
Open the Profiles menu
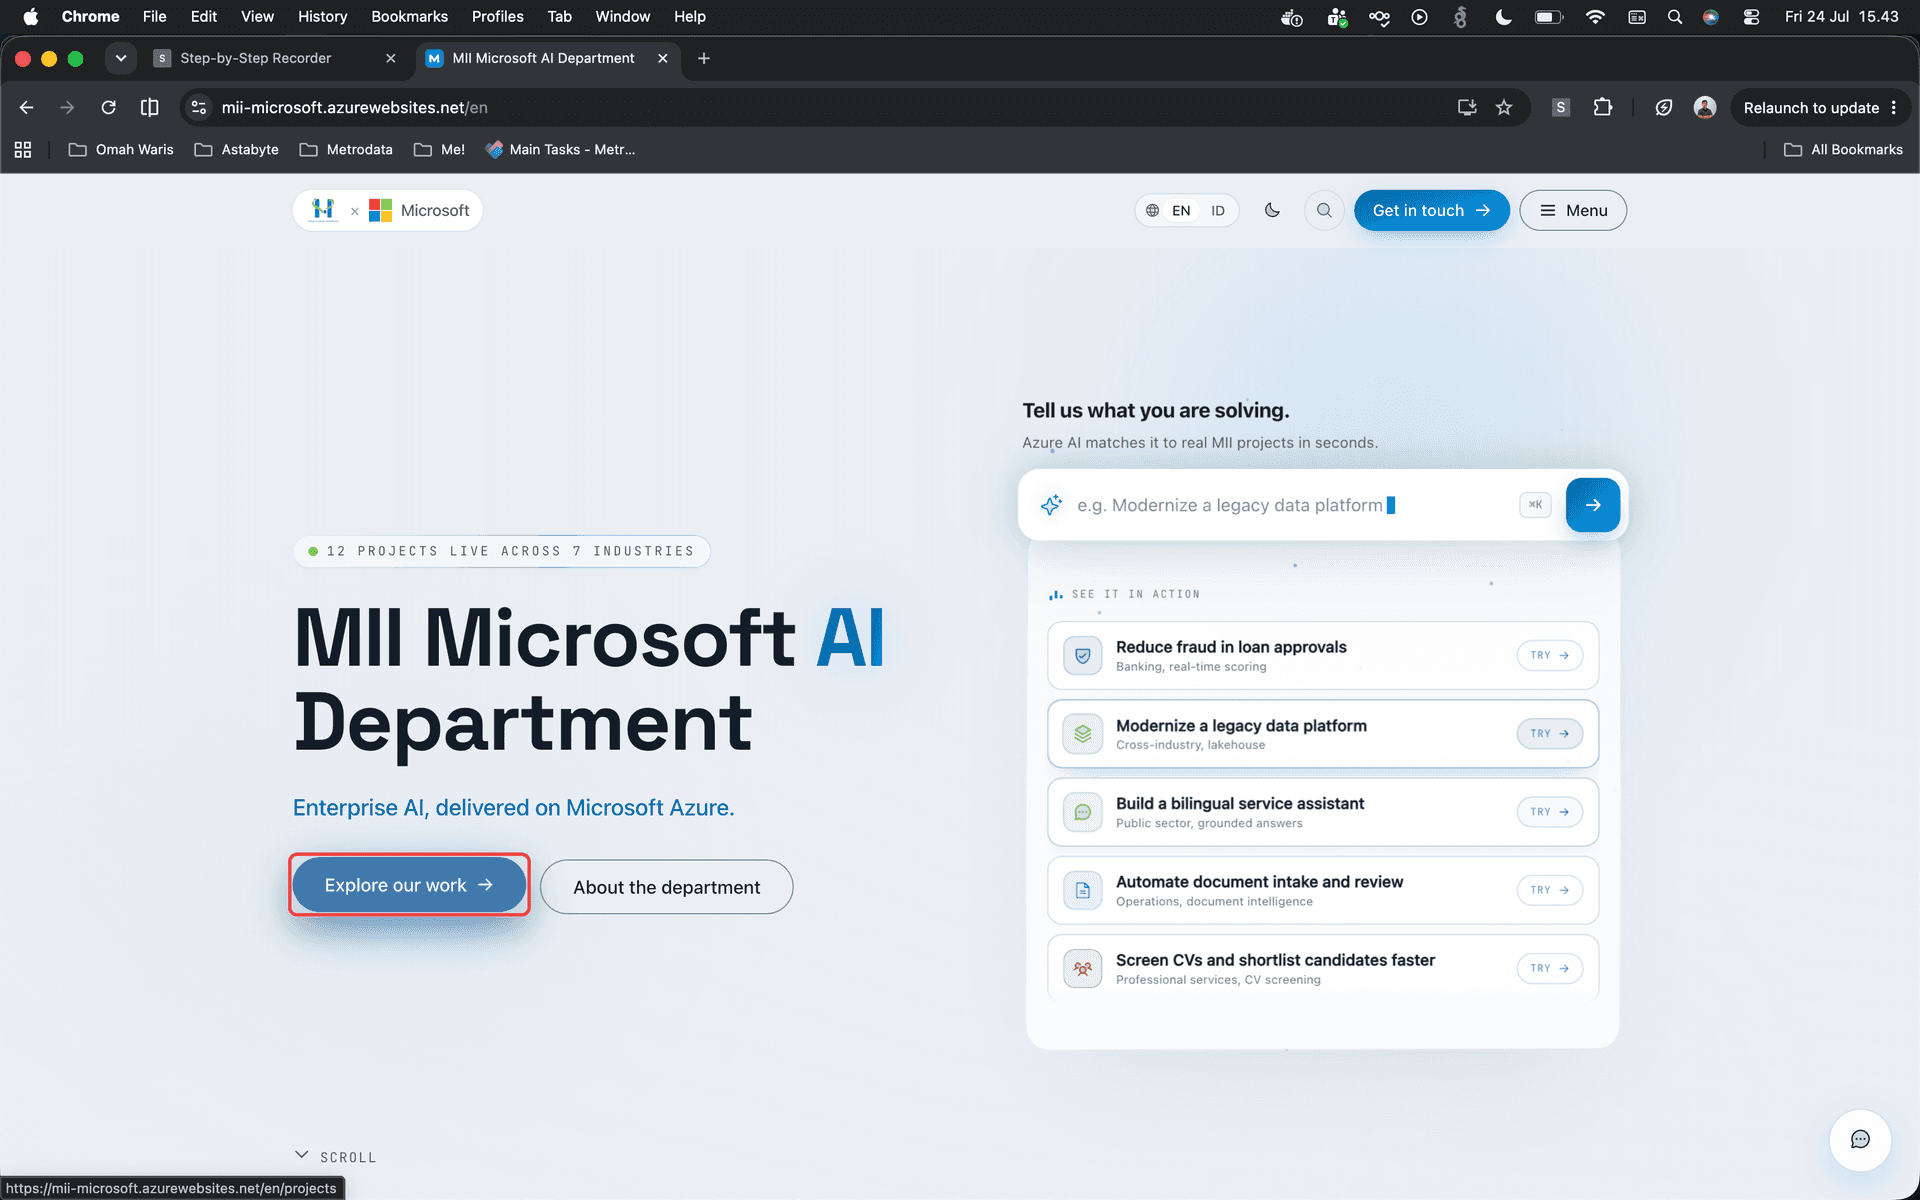pyautogui.click(x=497, y=16)
